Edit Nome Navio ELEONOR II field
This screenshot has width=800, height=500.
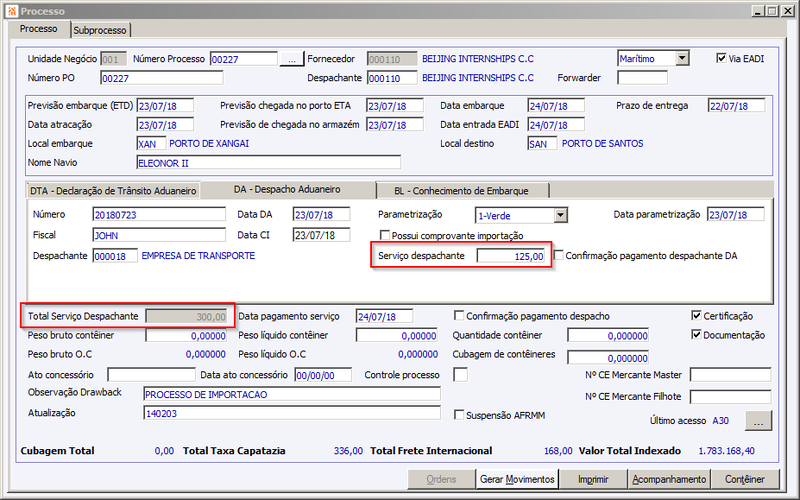269,163
